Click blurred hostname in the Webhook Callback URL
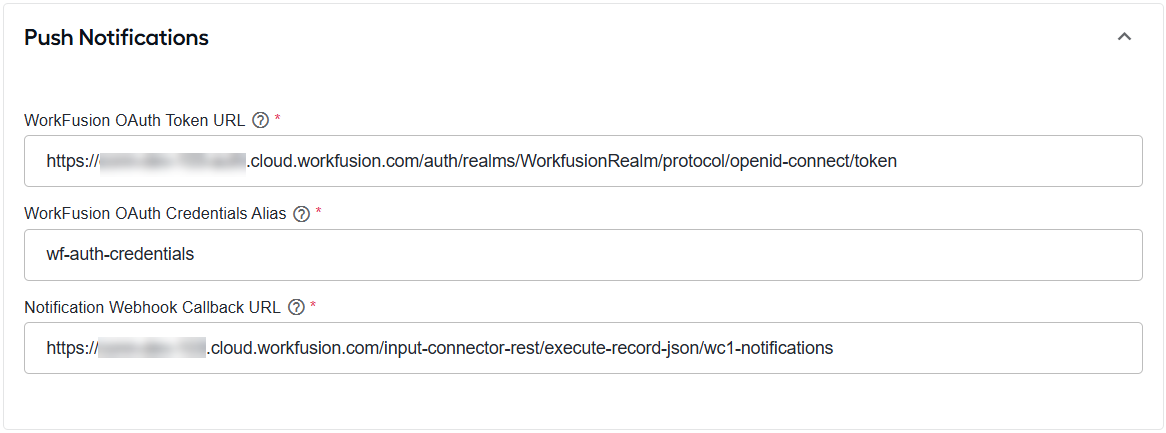This screenshot has width=1166, height=433. coord(152,347)
